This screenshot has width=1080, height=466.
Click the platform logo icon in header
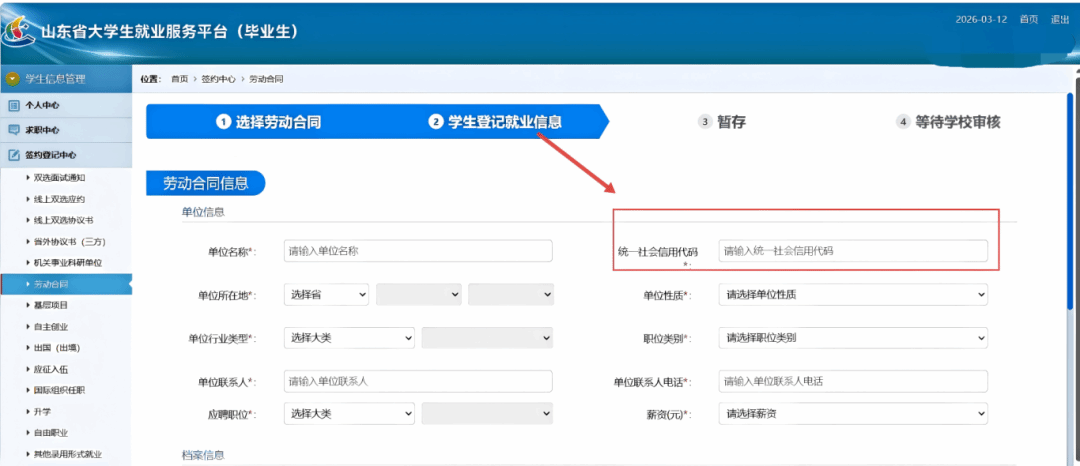20,31
